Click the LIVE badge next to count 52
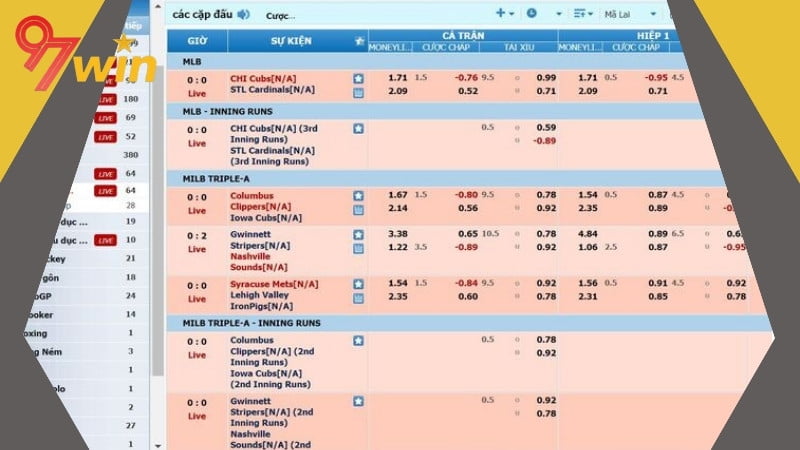800x450 pixels. [x=106, y=137]
